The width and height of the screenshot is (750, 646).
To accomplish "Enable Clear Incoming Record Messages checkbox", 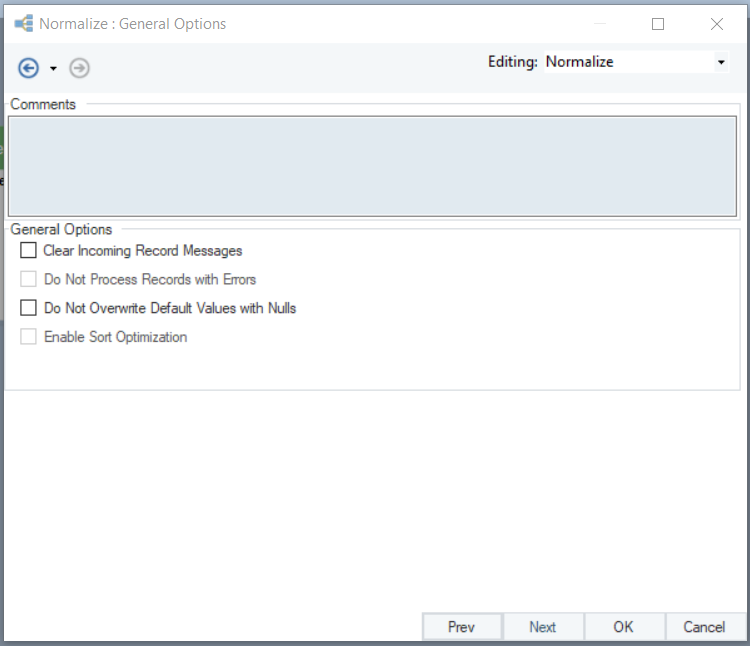I will coord(28,251).
